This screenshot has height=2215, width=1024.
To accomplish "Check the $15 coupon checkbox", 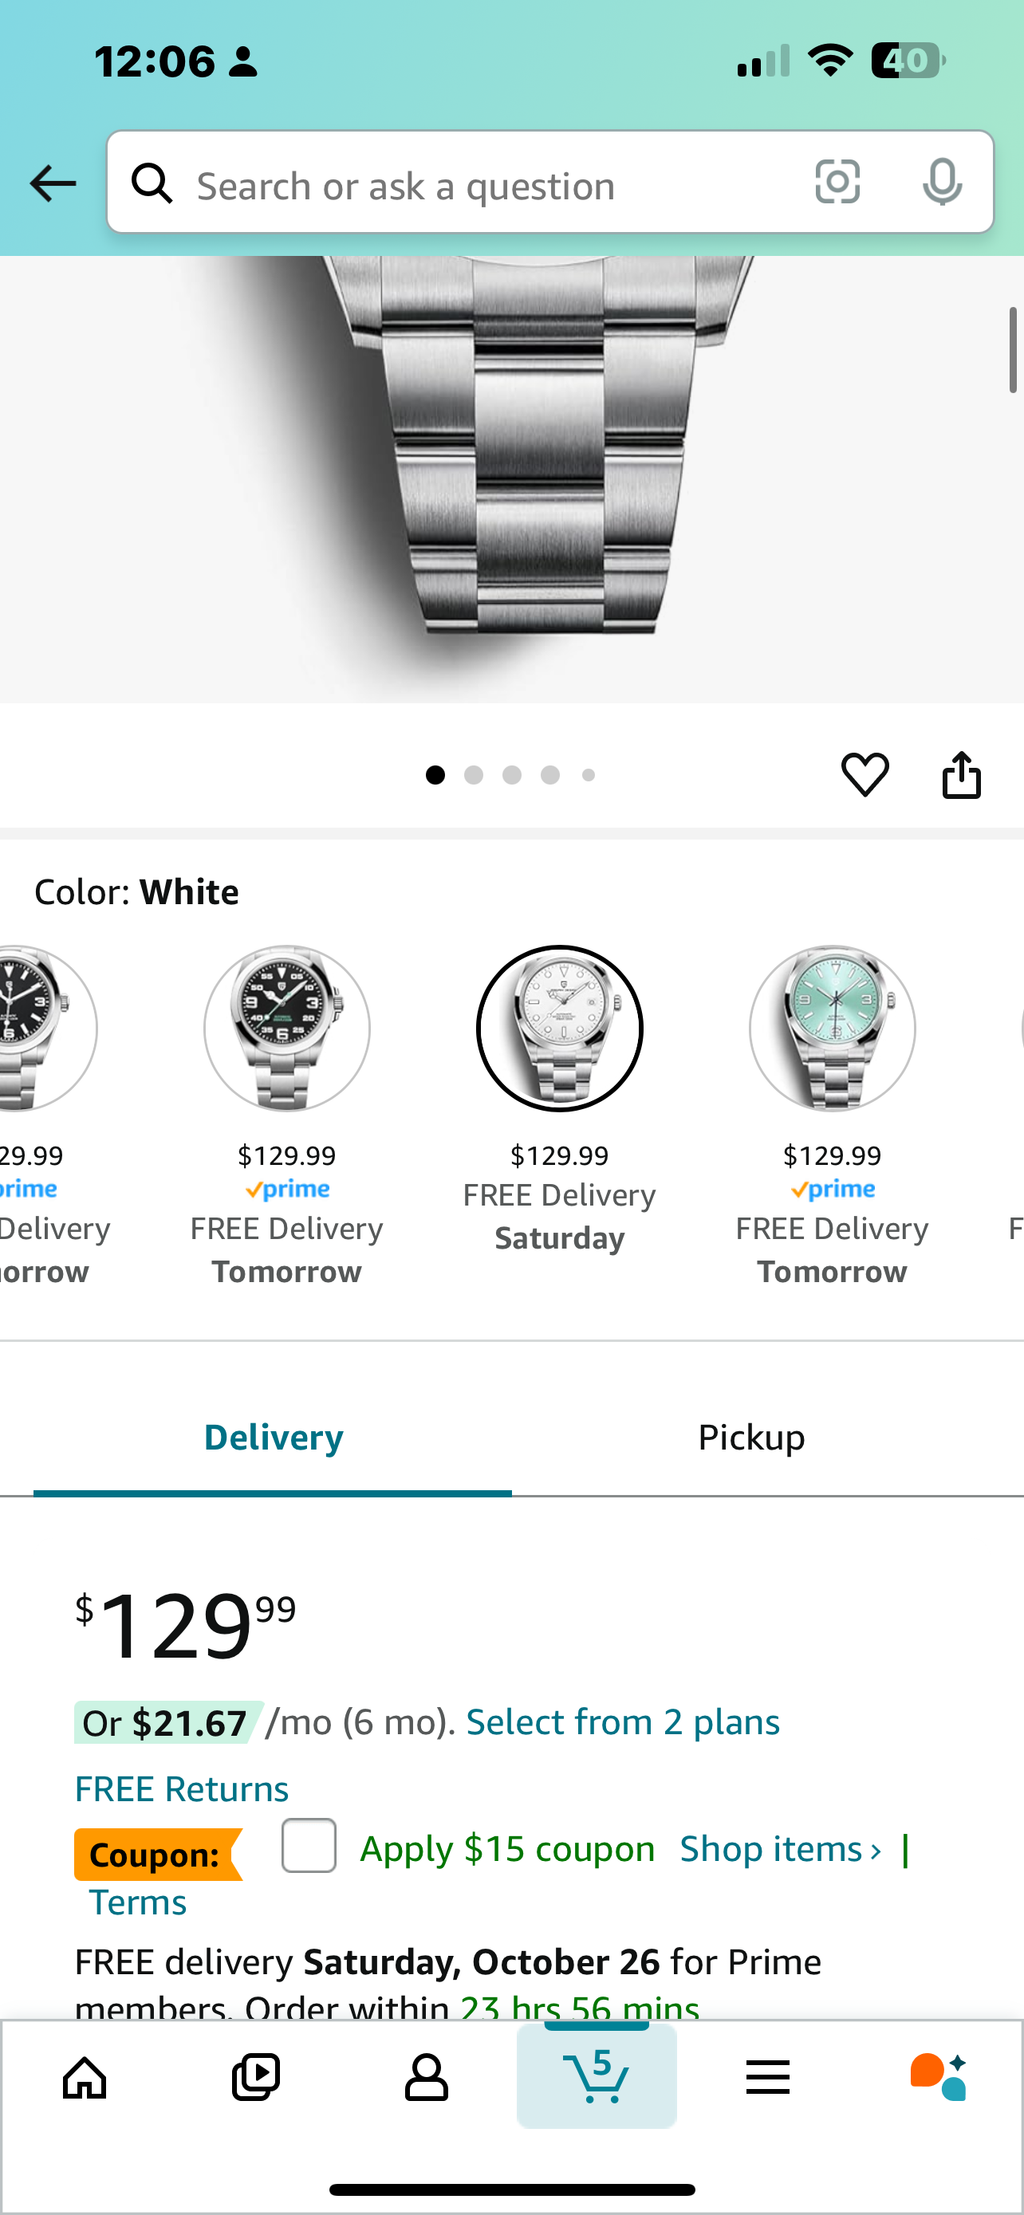I will pyautogui.click(x=309, y=1845).
